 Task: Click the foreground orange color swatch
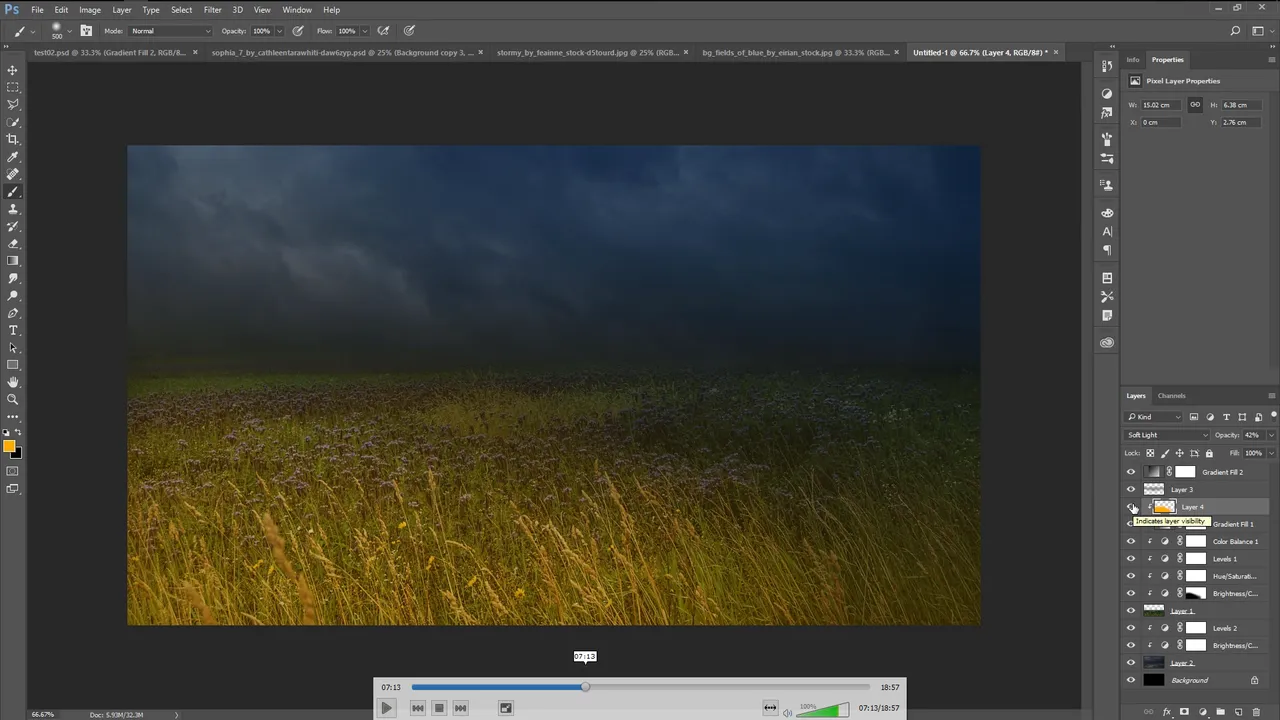pyautogui.click(x=9, y=446)
